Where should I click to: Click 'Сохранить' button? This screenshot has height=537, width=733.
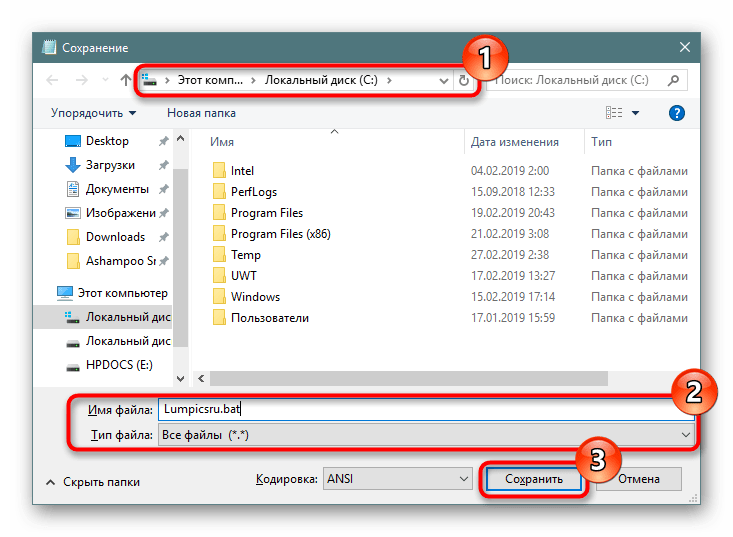[x=533, y=479]
